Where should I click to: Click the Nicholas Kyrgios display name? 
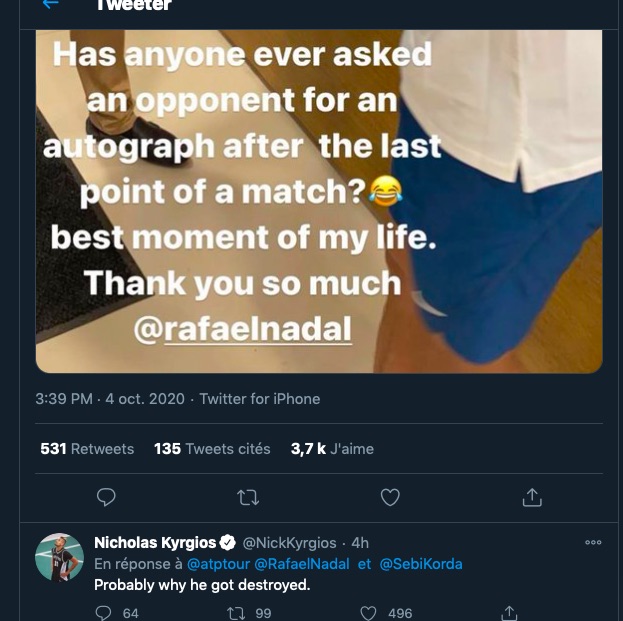coord(155,542)
